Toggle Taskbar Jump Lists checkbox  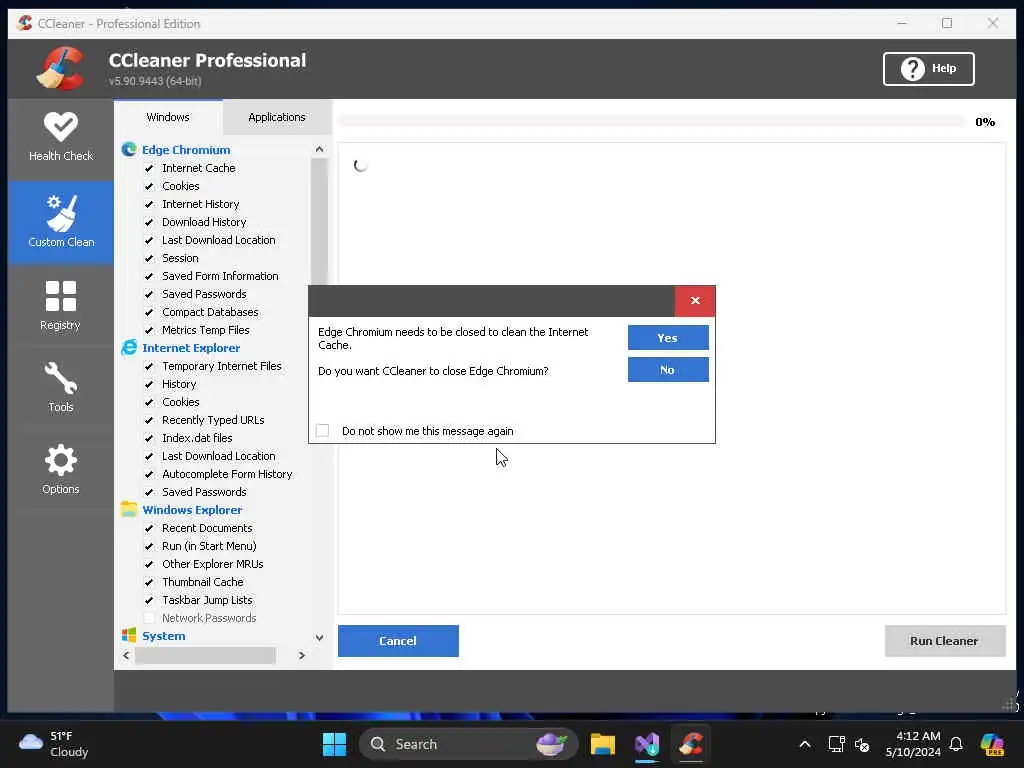(149, 600)
